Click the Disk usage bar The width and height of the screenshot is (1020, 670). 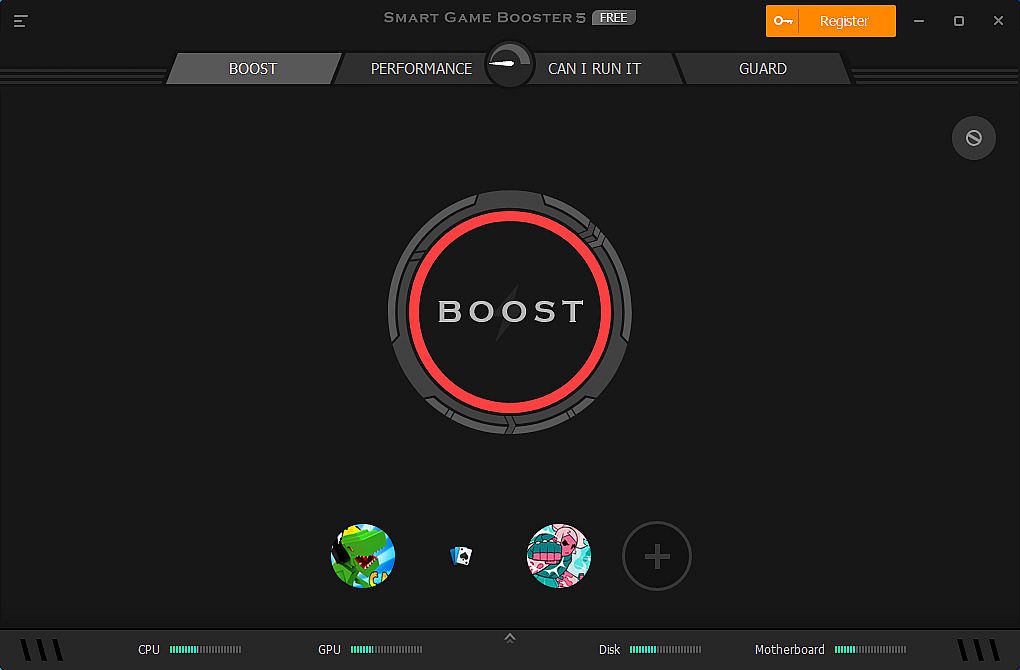[x=665, y=649]
